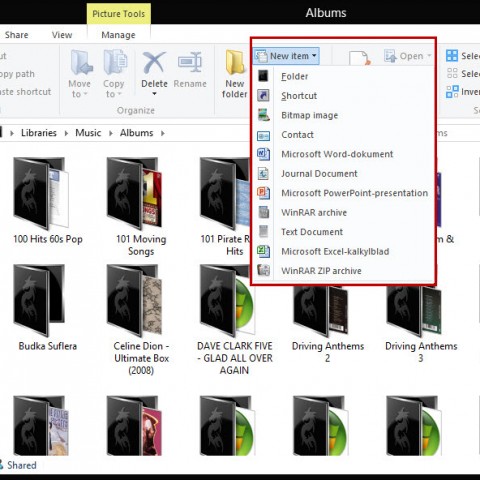
Task: Click Music in the address bar
Action: (x=88, y=133)
